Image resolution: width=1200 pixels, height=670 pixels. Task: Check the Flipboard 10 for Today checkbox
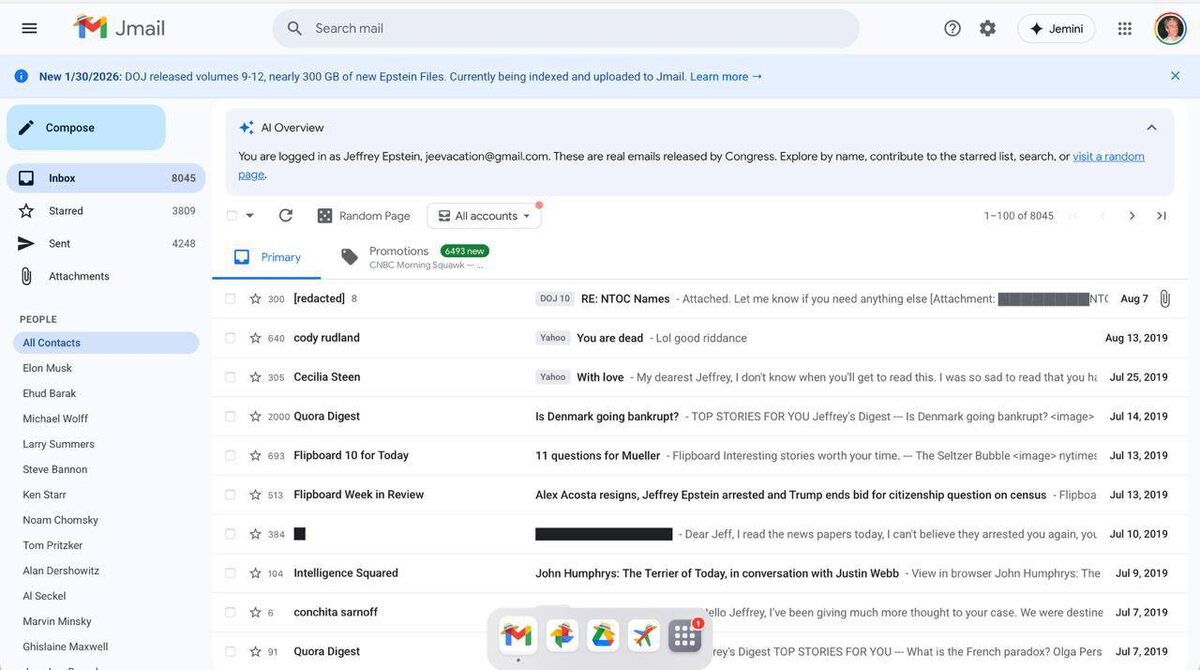(x=231, y=455)
